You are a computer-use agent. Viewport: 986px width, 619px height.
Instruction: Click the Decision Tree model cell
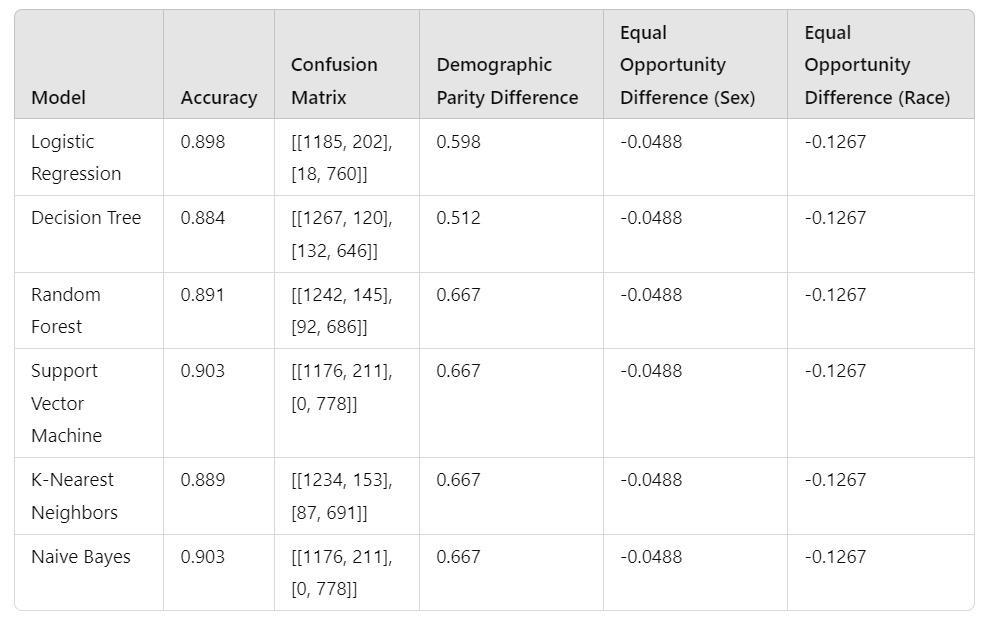(x=86, y=218)
